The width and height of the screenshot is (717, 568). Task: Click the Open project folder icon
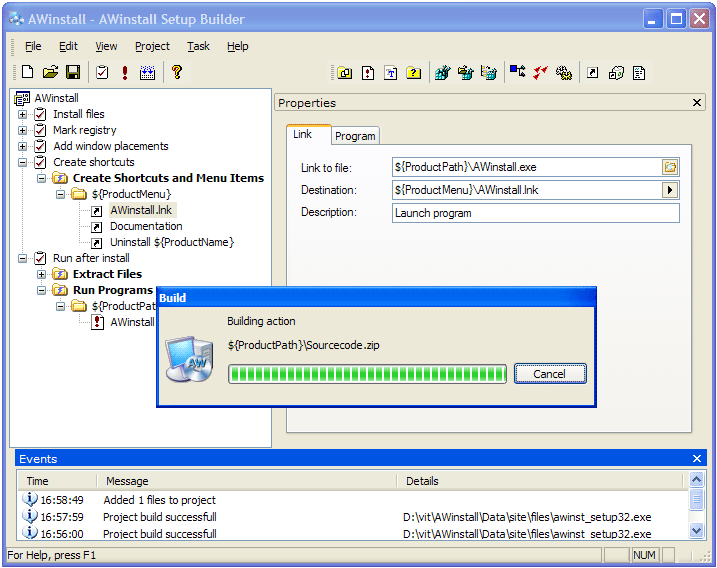[x=50, y=72]
